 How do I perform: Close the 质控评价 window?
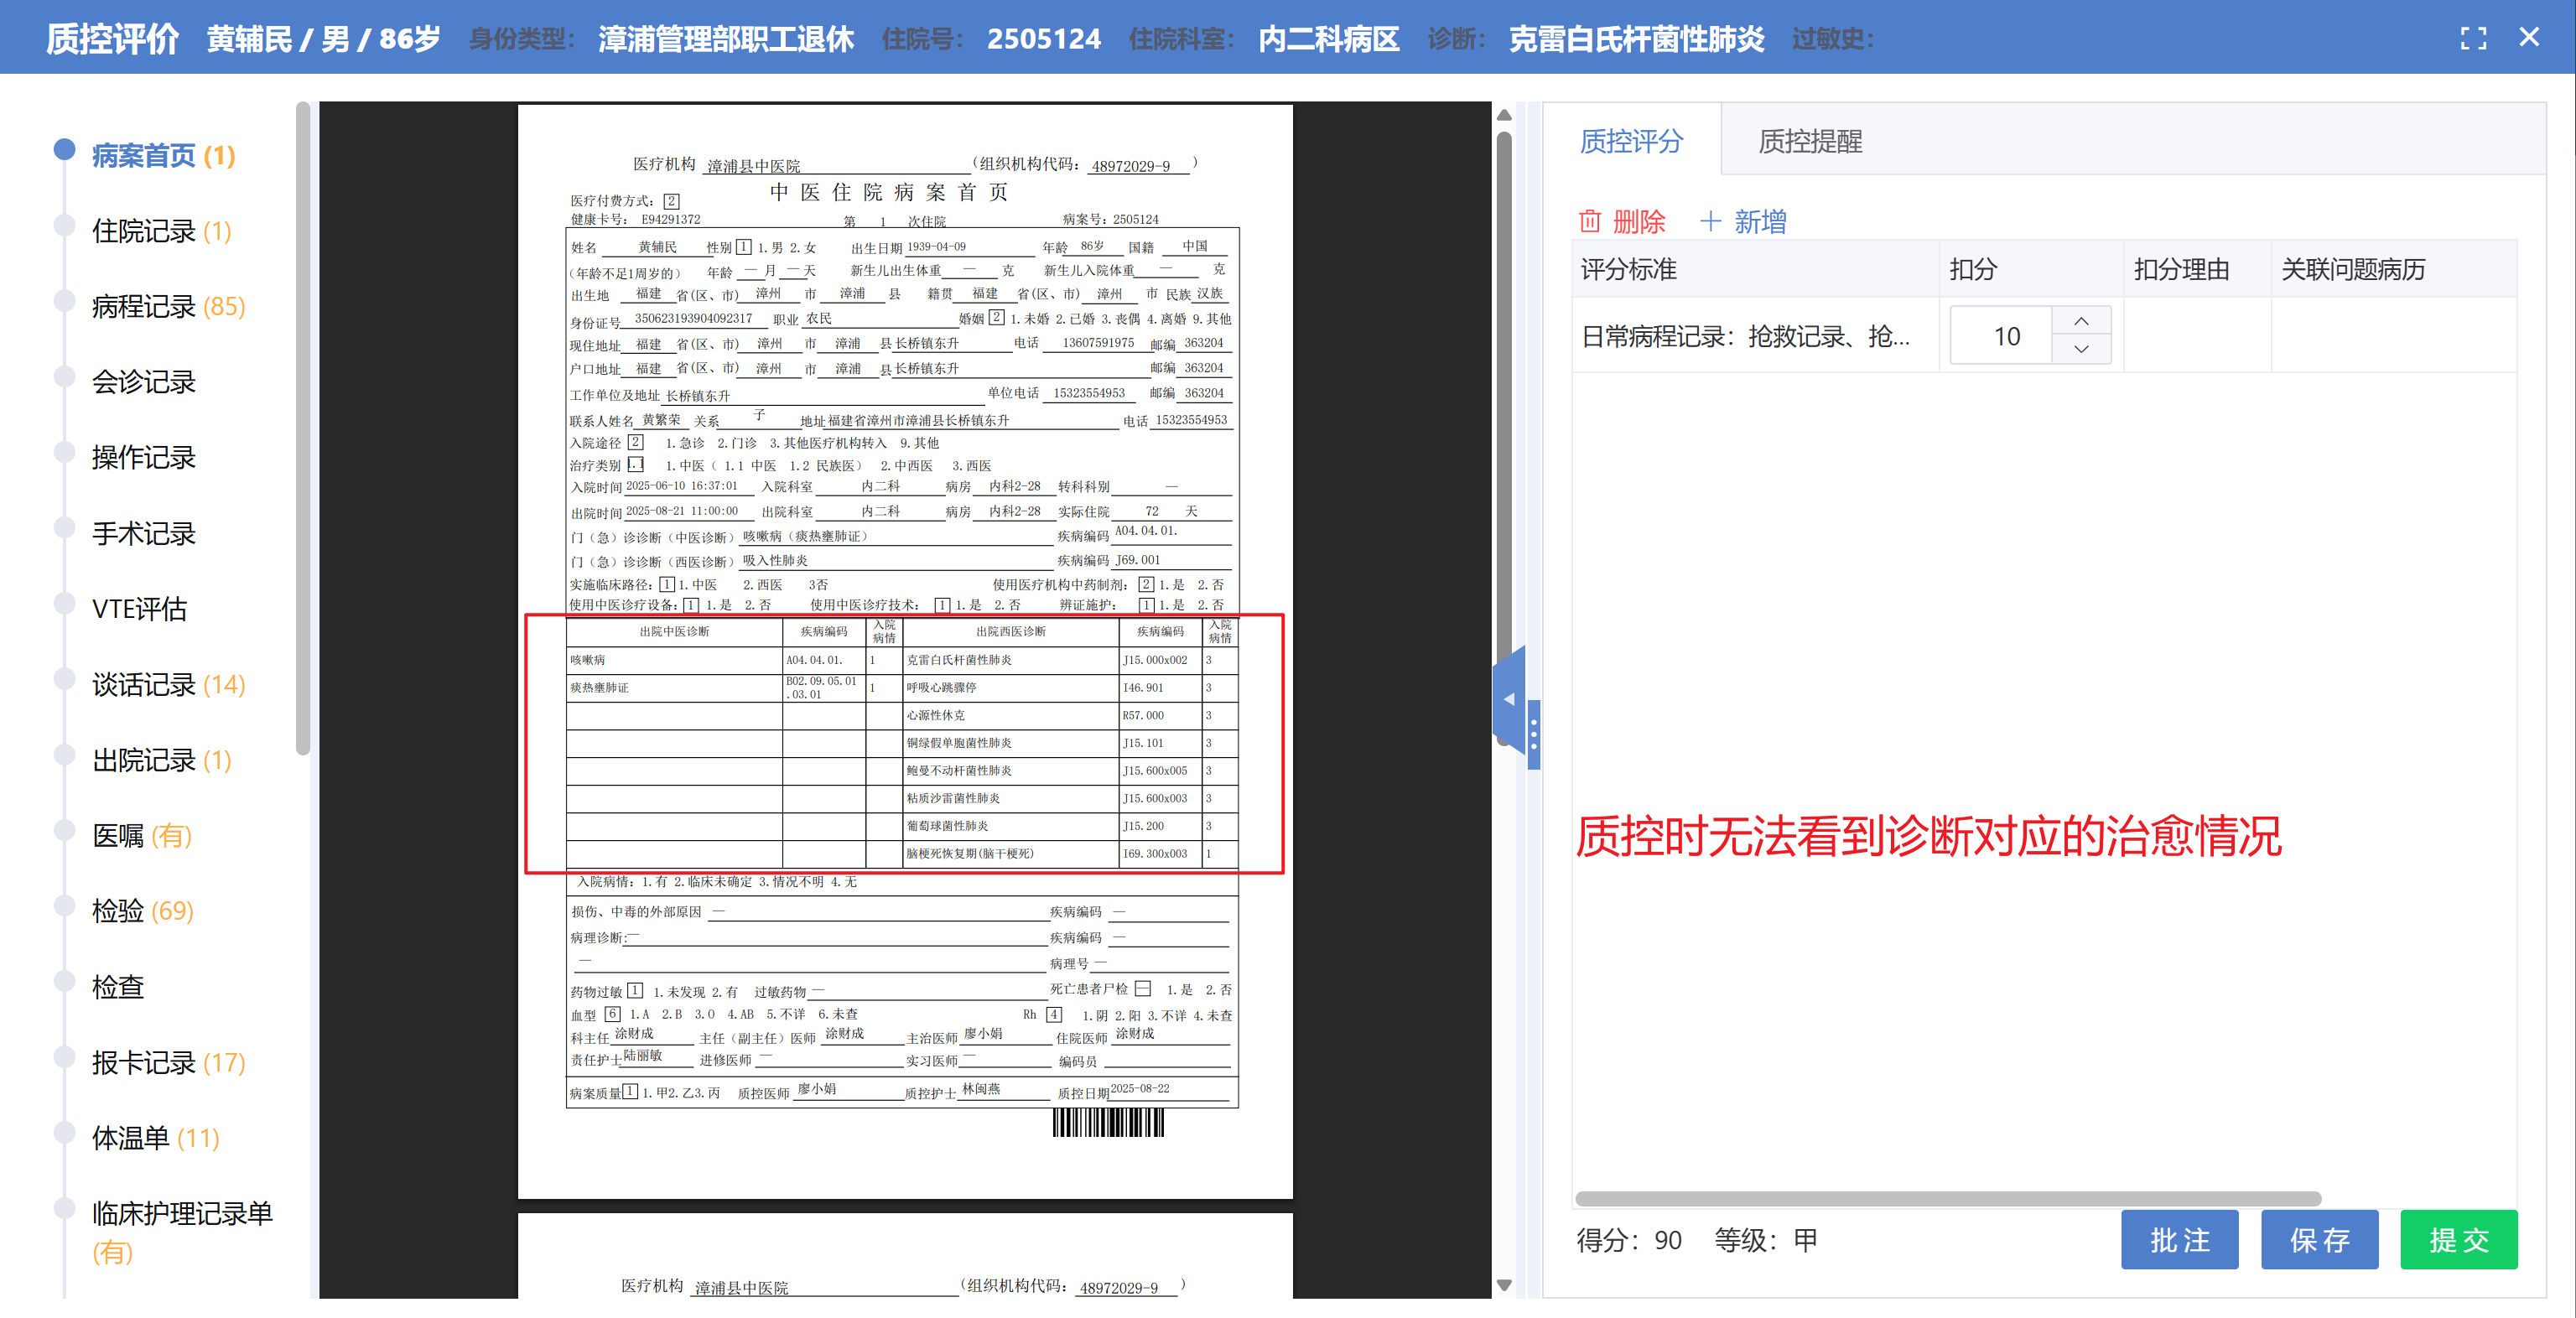2529,38
